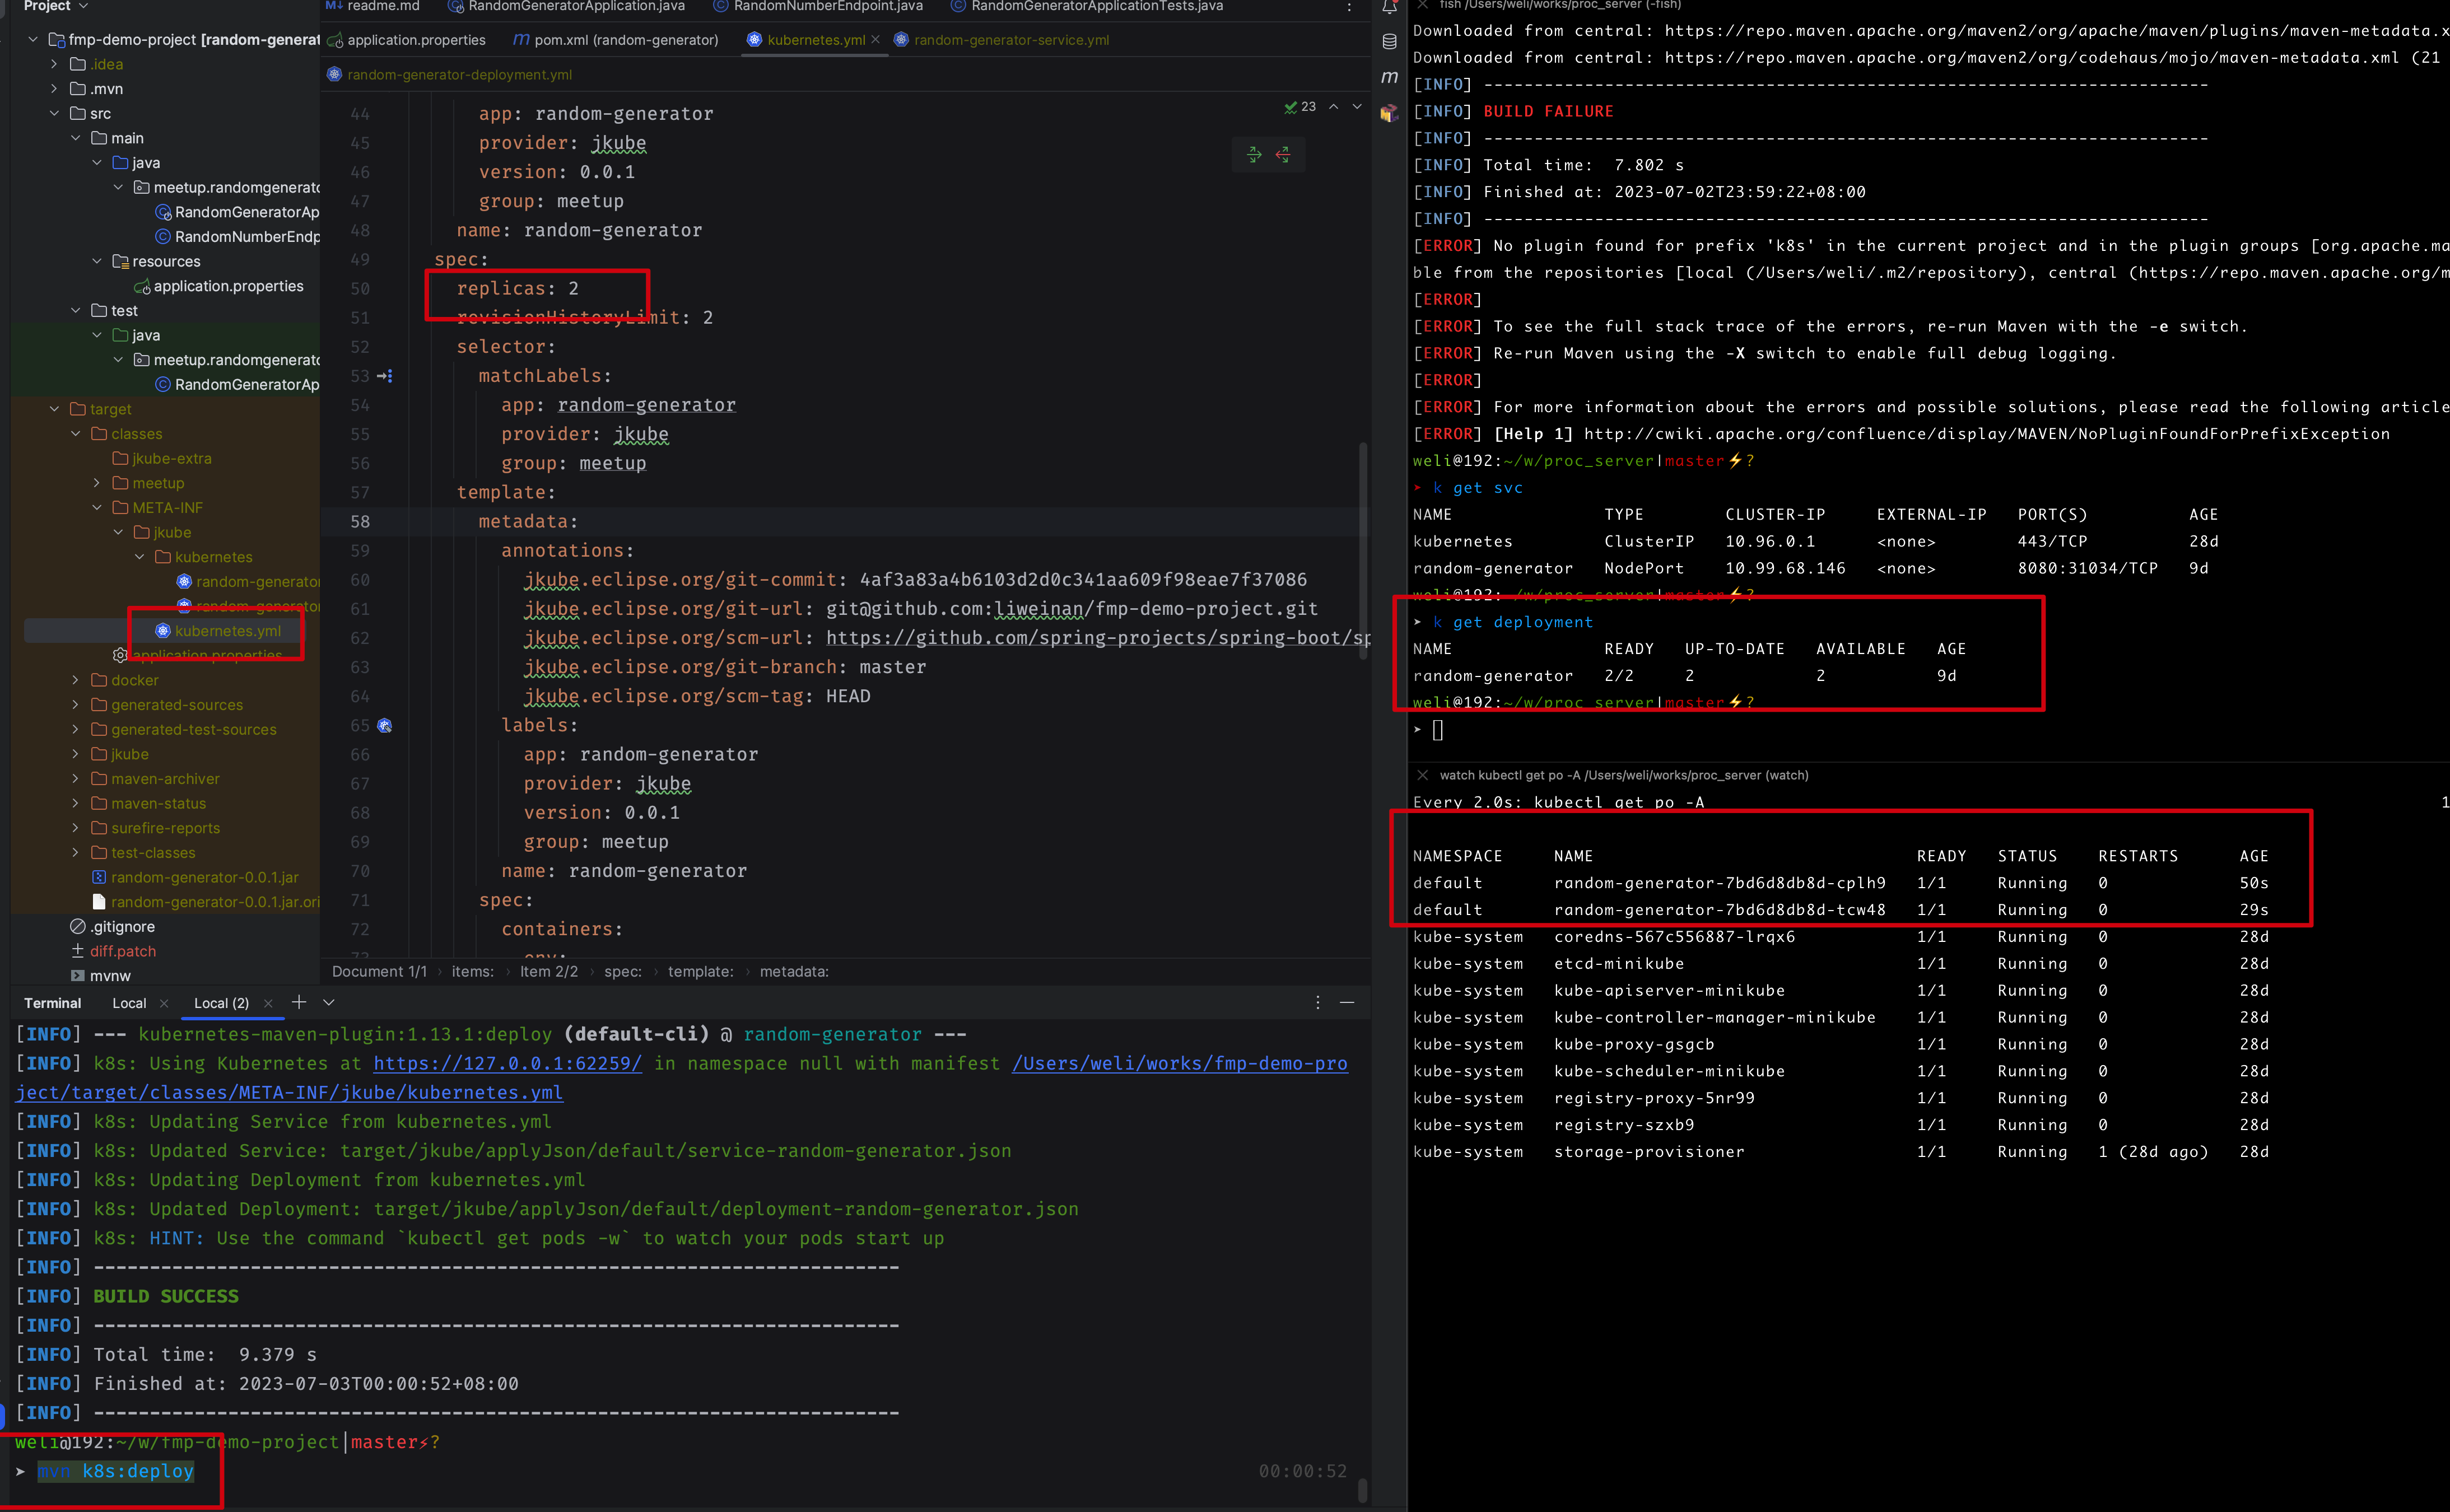Viewport: 2450px width, 1512px height.
Task: Open the Notifications bell panel
Action: pos(1389,7)
